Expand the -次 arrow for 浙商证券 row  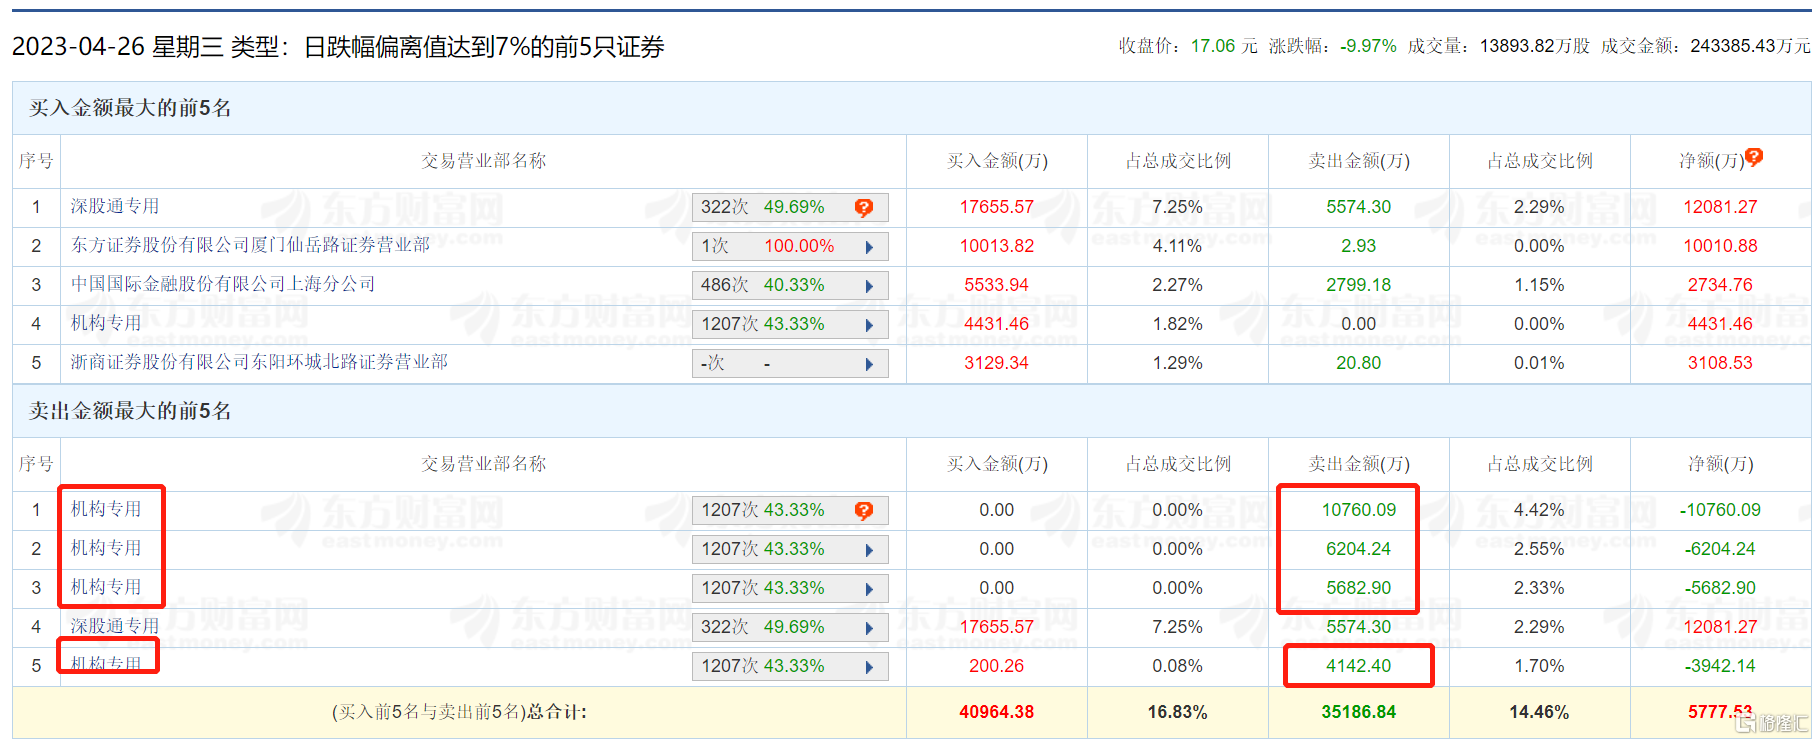[x=869, y=364]
